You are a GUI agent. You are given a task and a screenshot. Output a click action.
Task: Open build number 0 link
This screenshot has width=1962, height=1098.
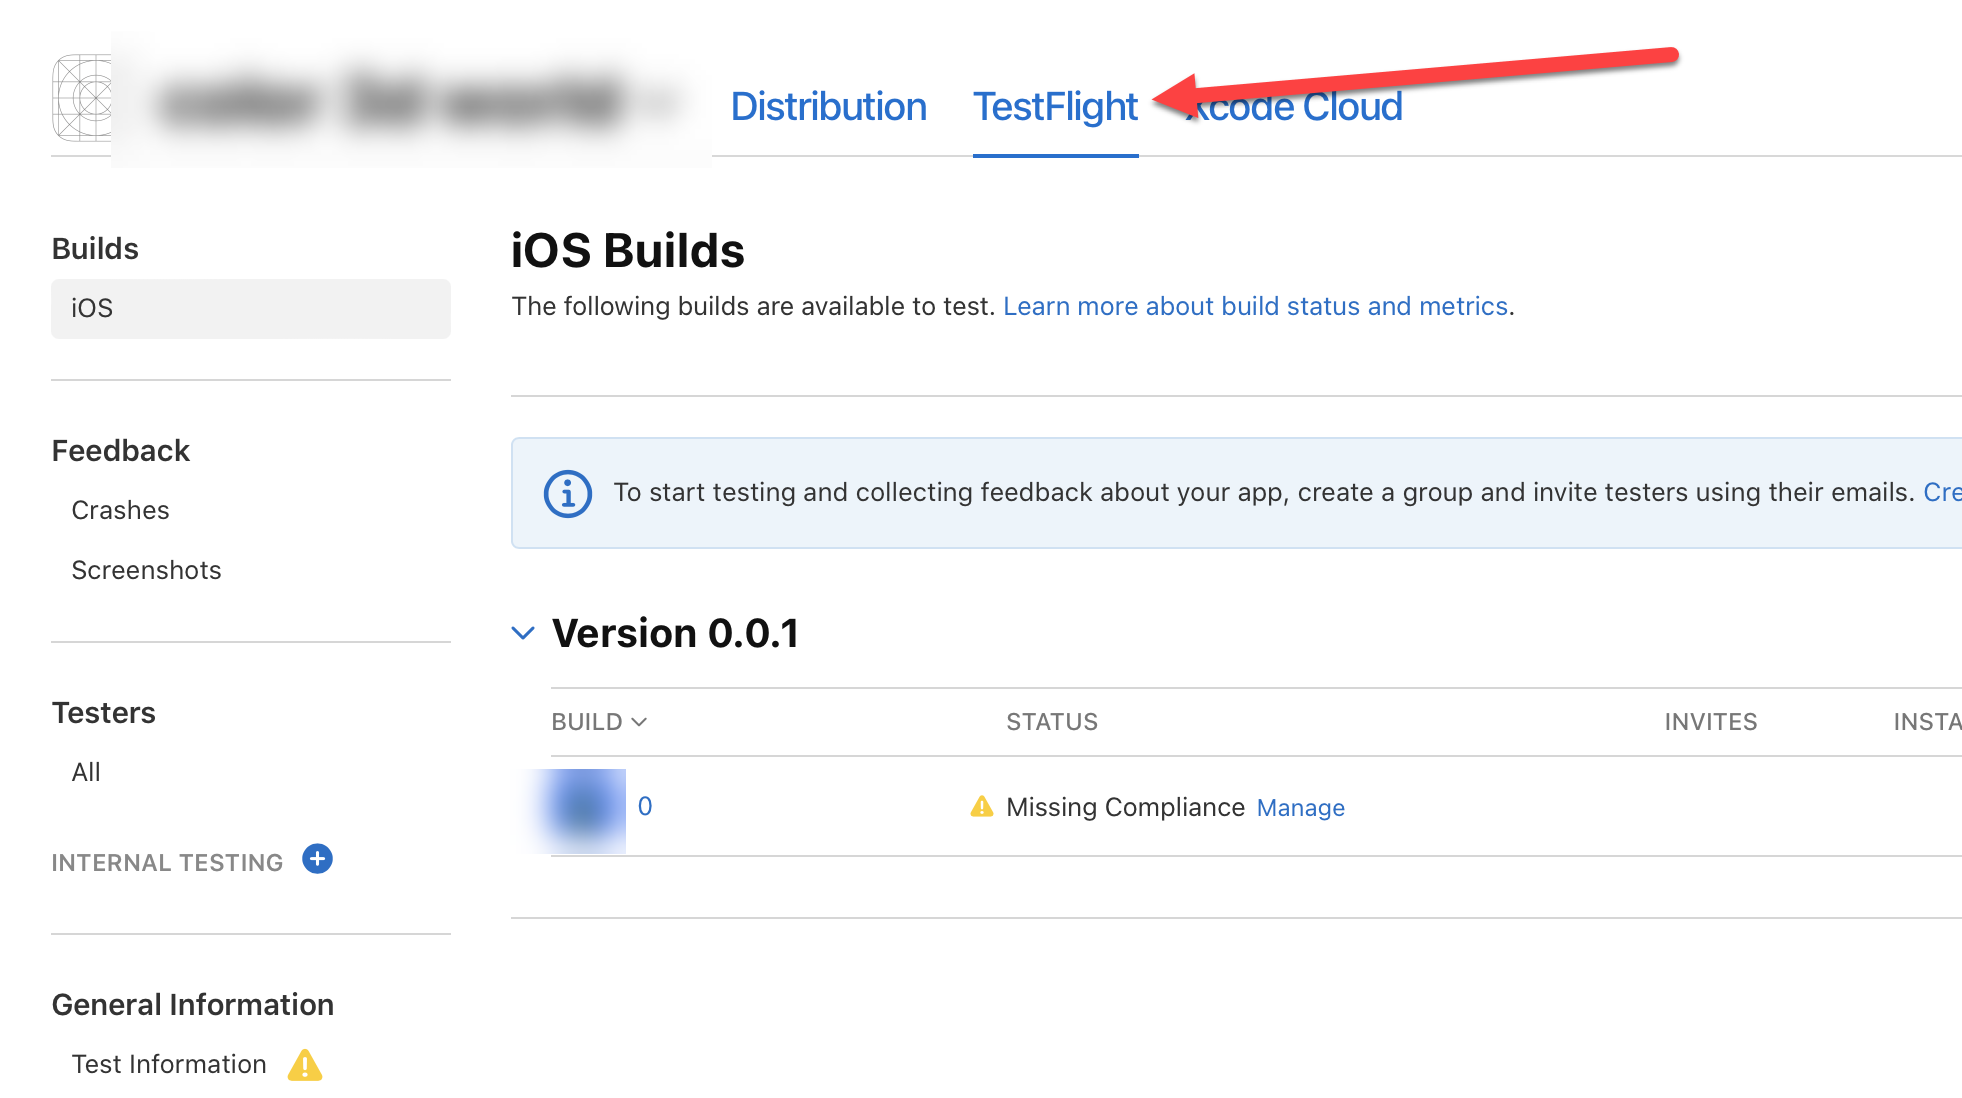click(645, 806)
